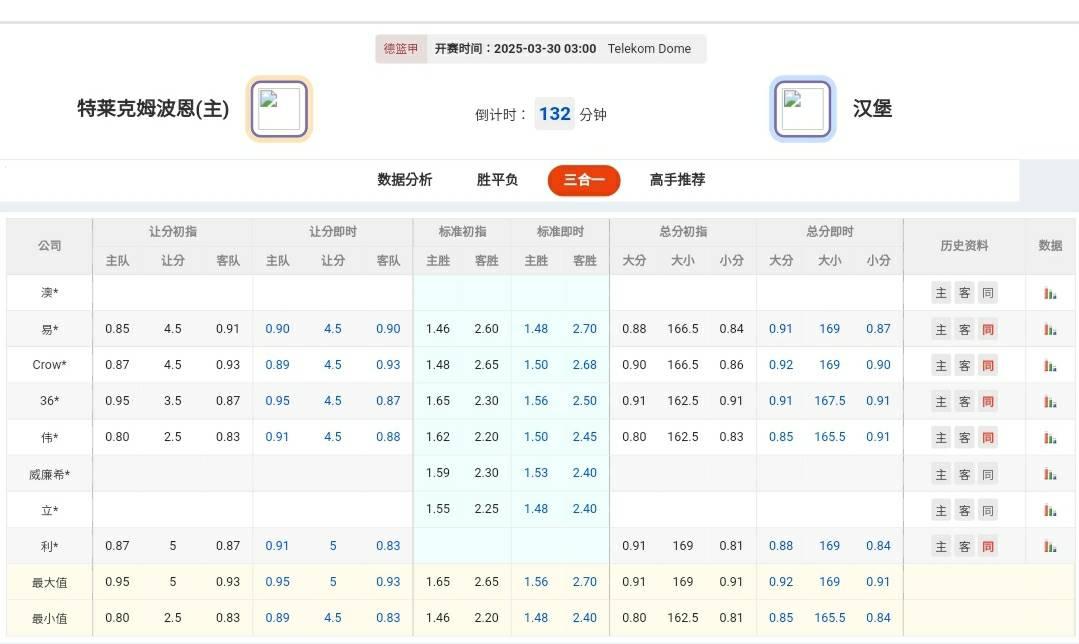The image size is (1079, 644).
Task: Open the 高手推荐 tab
Action: [x=677, y=180]
